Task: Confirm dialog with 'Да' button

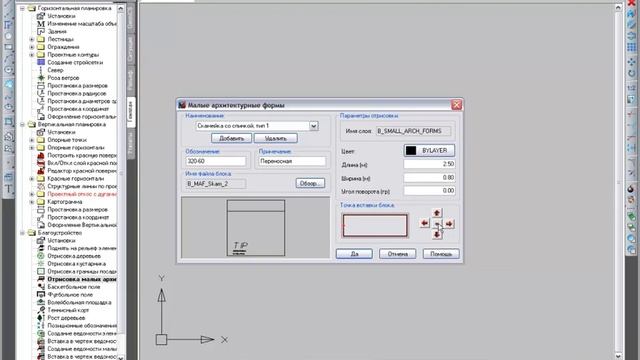Action: point(354,253)
